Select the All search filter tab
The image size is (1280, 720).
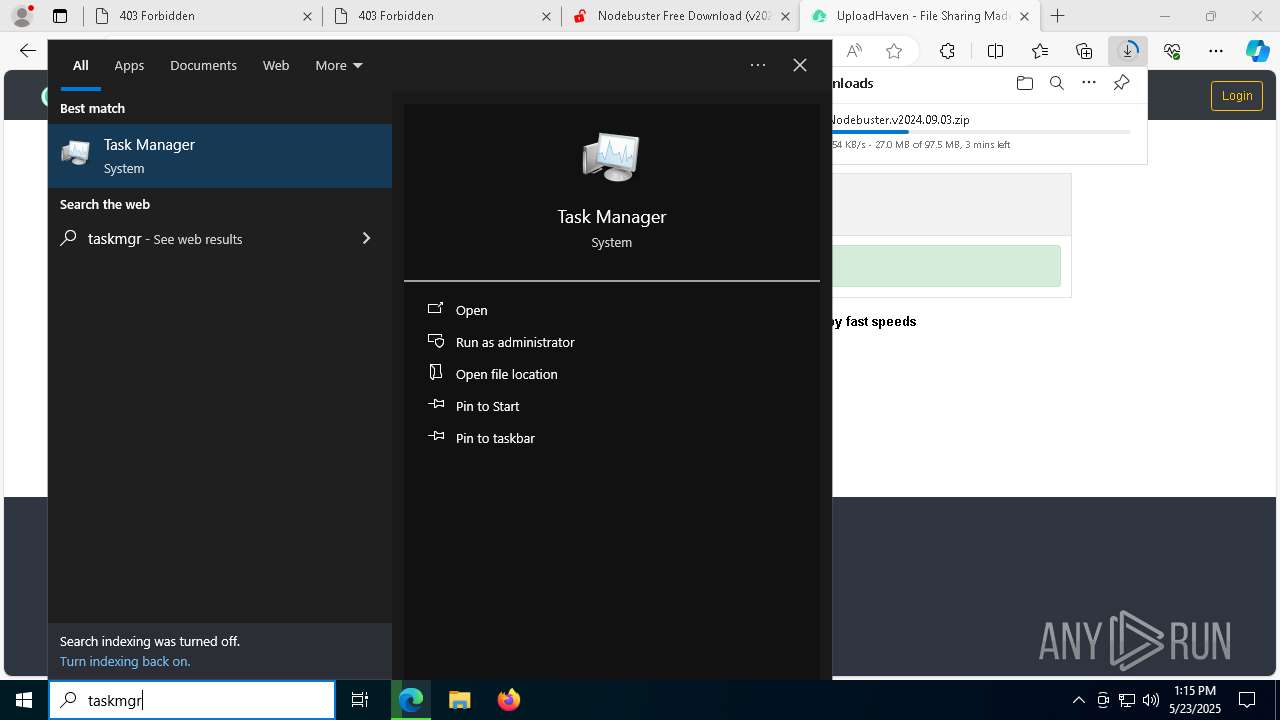(80, 65)
